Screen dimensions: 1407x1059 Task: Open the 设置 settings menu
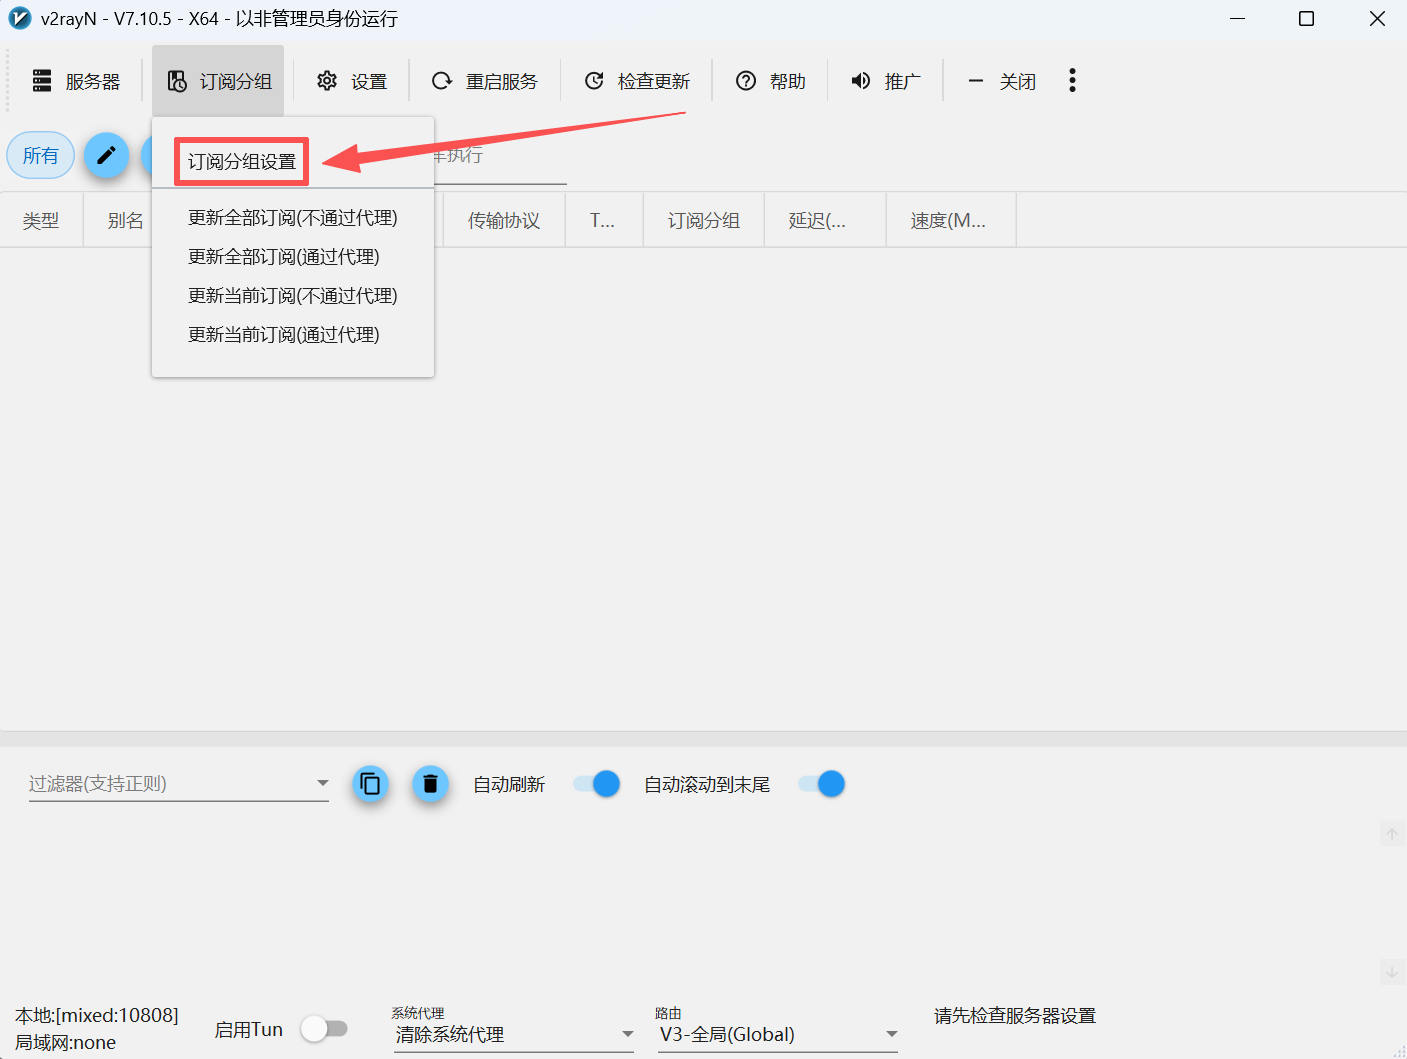352,81
